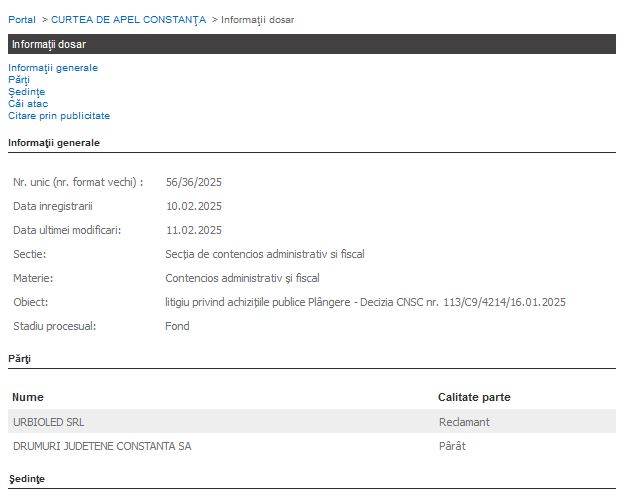Click the Pârât party role cell
619x497 pixels.
[x=452, y=446]
